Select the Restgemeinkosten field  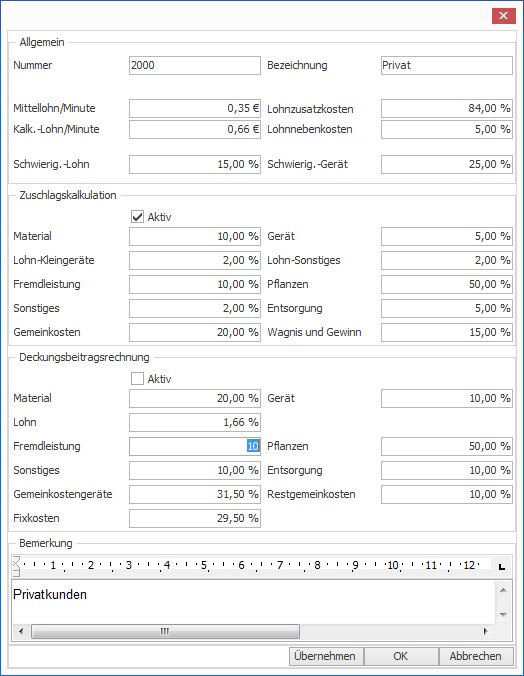(447, 494)
